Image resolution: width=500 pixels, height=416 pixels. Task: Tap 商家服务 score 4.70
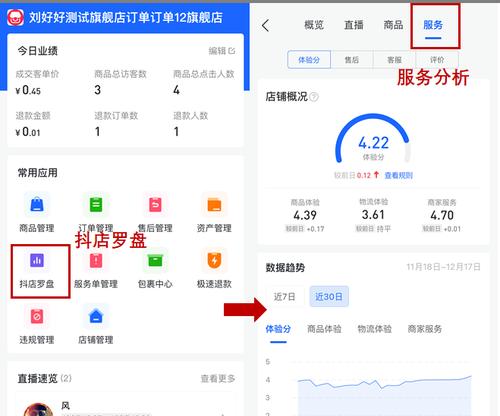point(442,215)
